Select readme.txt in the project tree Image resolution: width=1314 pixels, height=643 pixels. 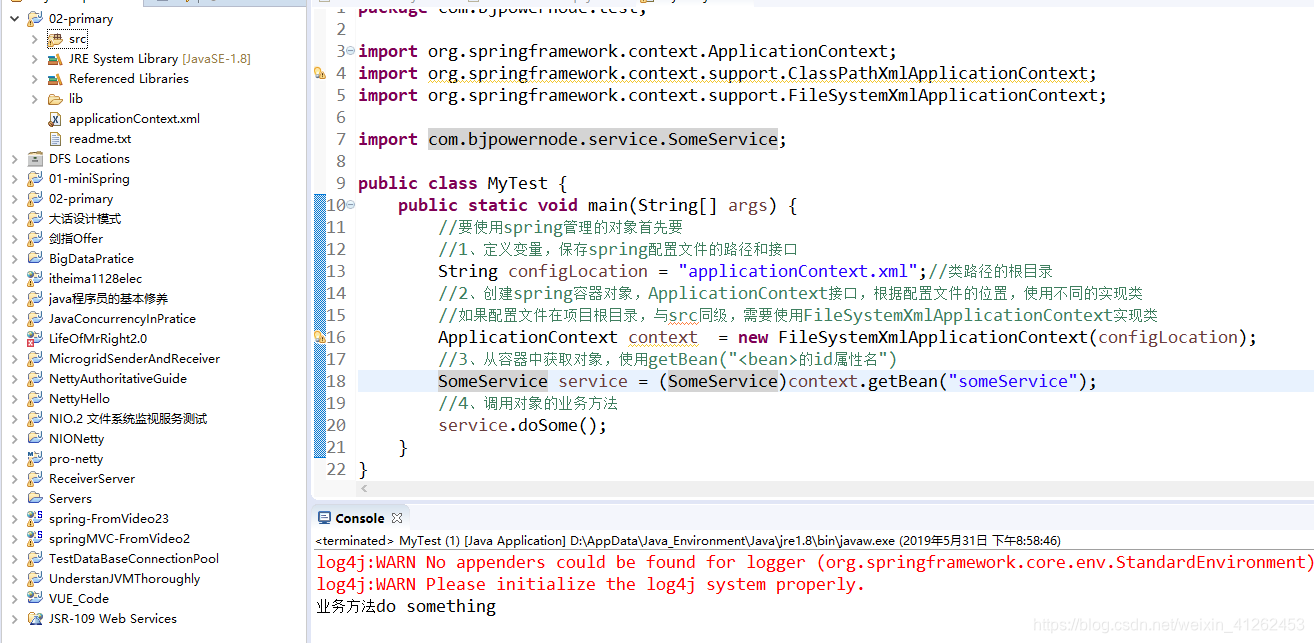[100, 139]
